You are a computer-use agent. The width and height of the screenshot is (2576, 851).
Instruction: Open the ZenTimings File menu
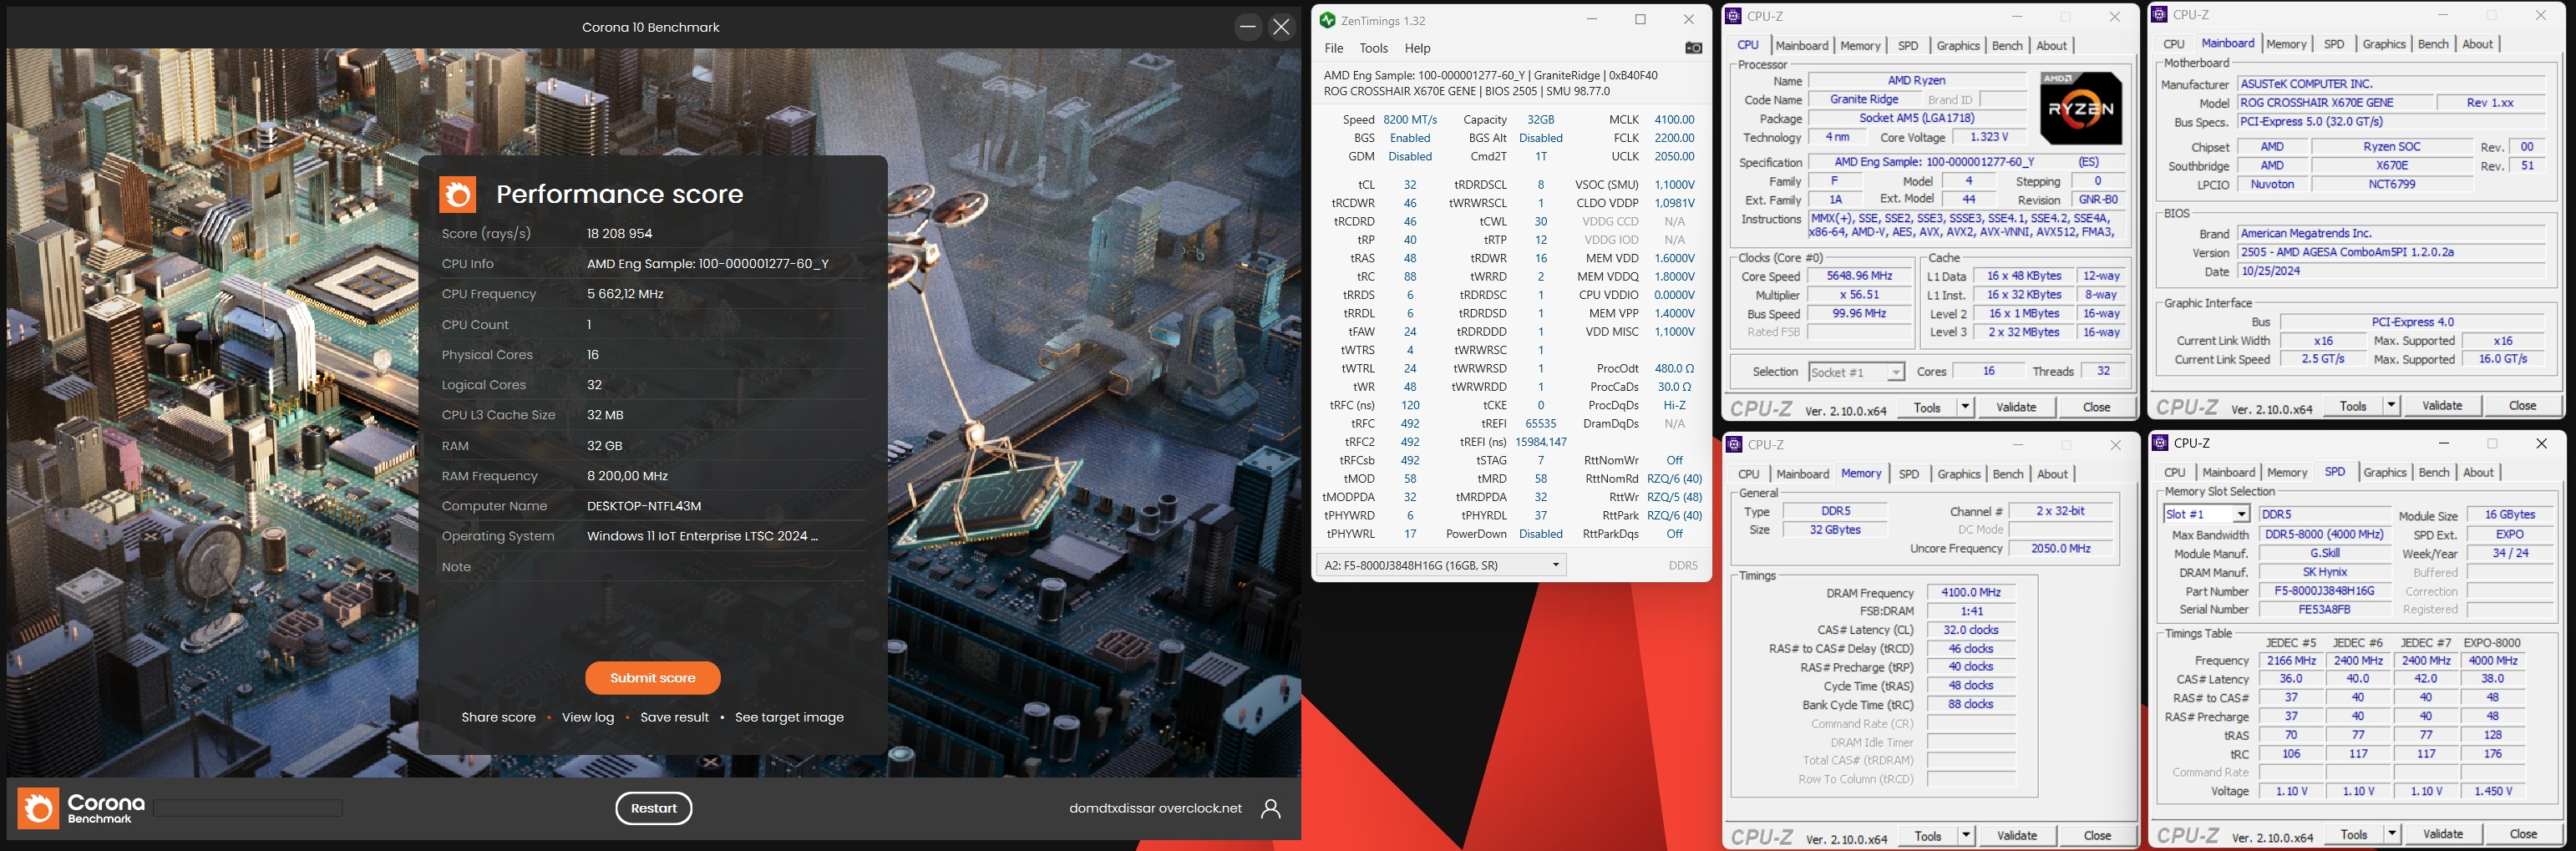coord(1334,48)
